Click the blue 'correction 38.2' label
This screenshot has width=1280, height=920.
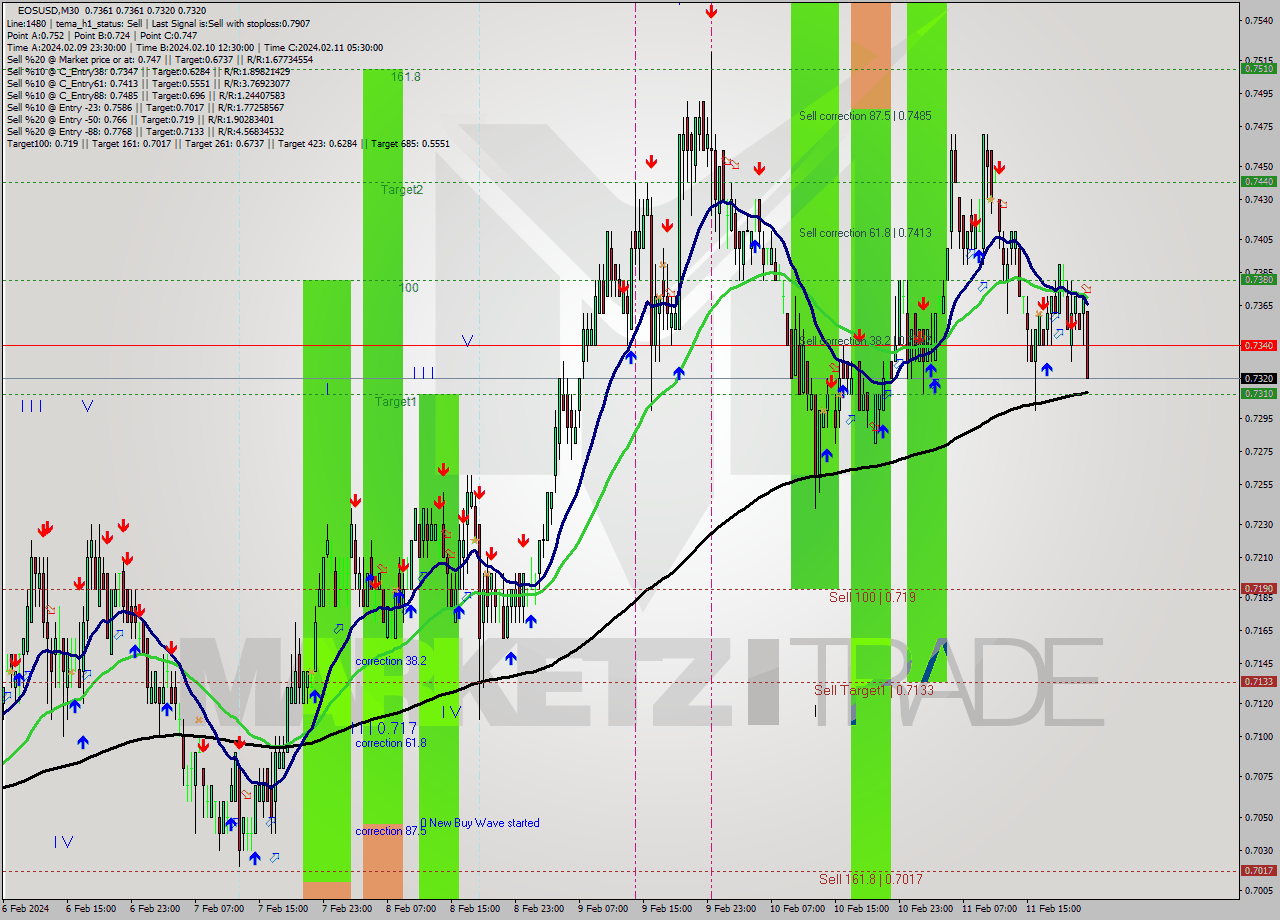tap(391, 661)
